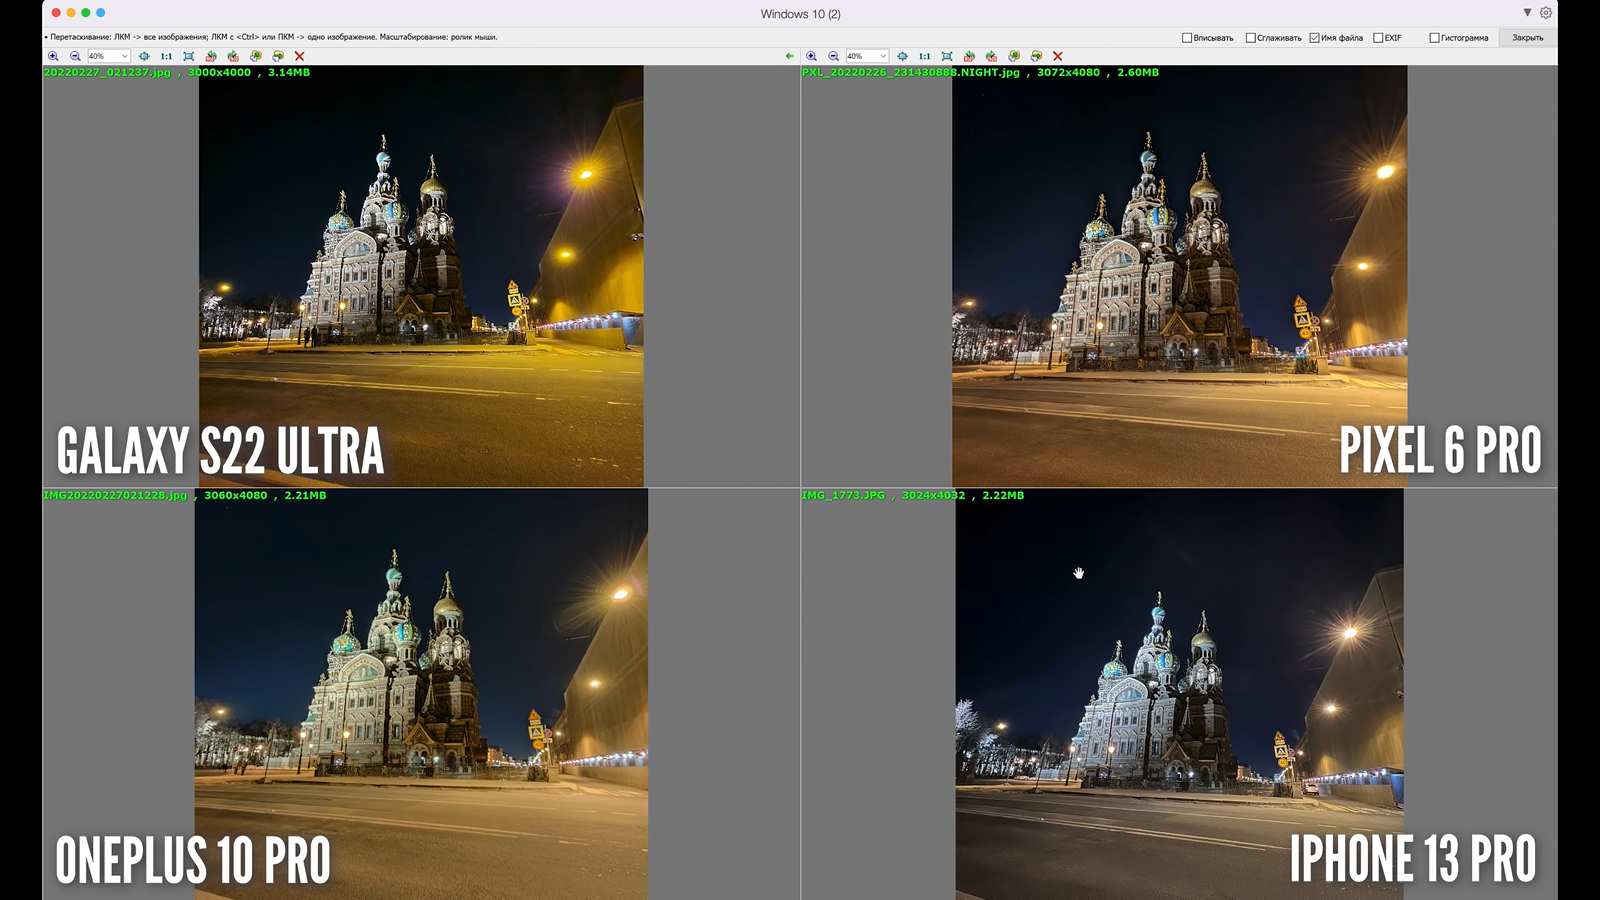Enable the Гистограмма checkbox
Image resolution: width=1600 pixels, height=900 pixels.
pos(1434,38)
